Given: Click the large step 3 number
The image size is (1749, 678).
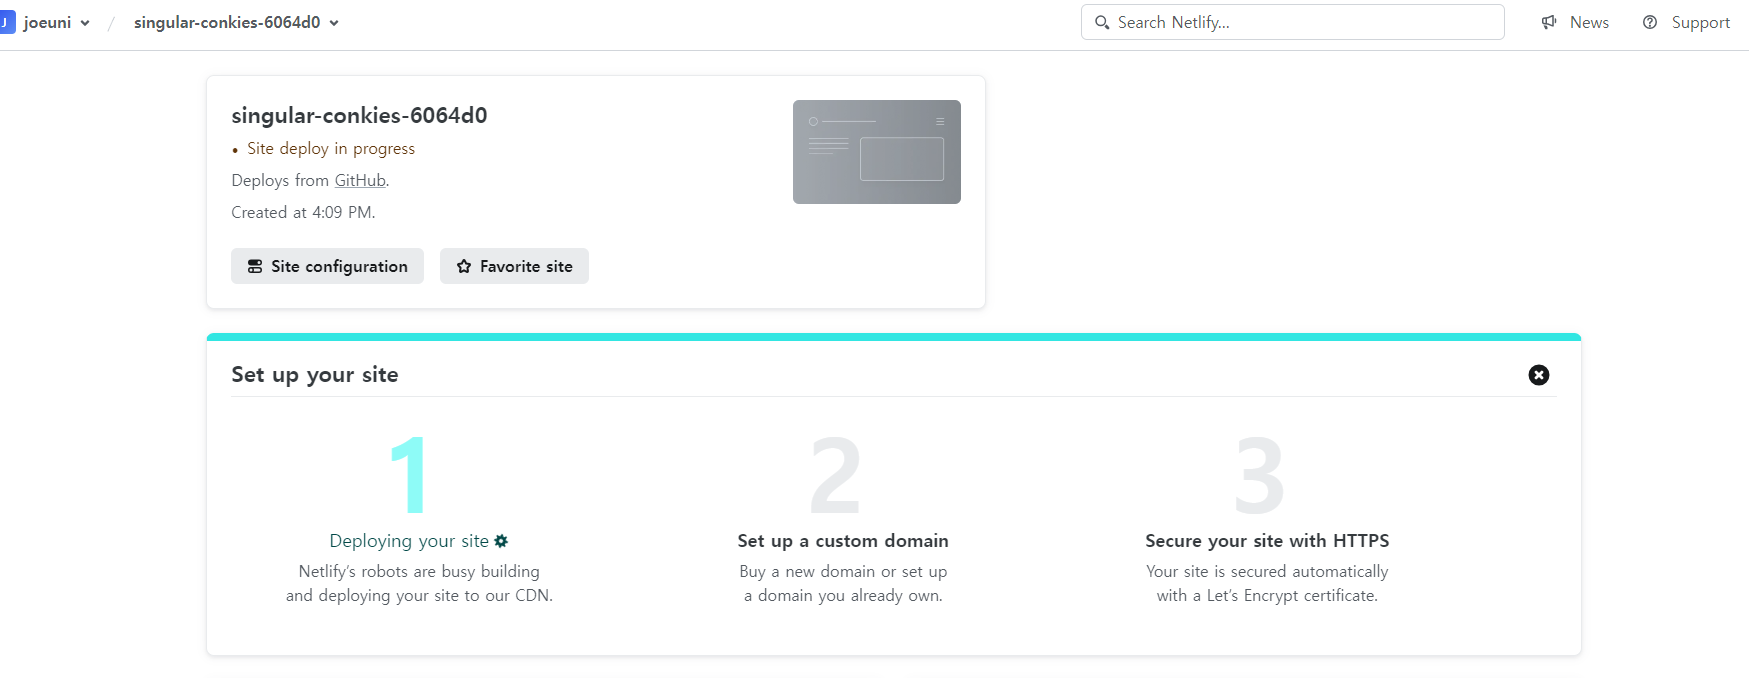Looking at the screenshot, I should click(1260, 475).
